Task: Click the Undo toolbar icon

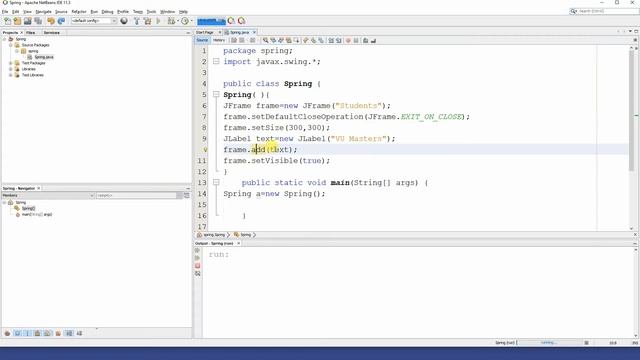Action: pyautogui.click(x=51, y=21)
